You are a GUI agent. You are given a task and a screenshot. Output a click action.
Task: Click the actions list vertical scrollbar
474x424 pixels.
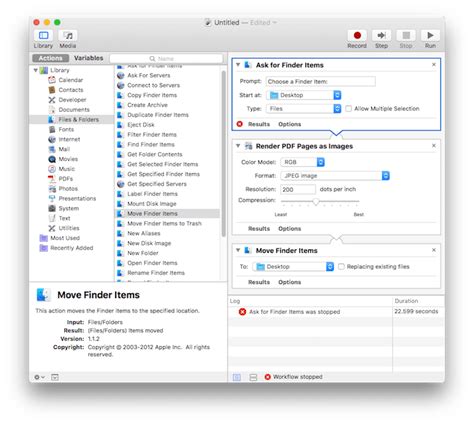(x=224, y=153)
